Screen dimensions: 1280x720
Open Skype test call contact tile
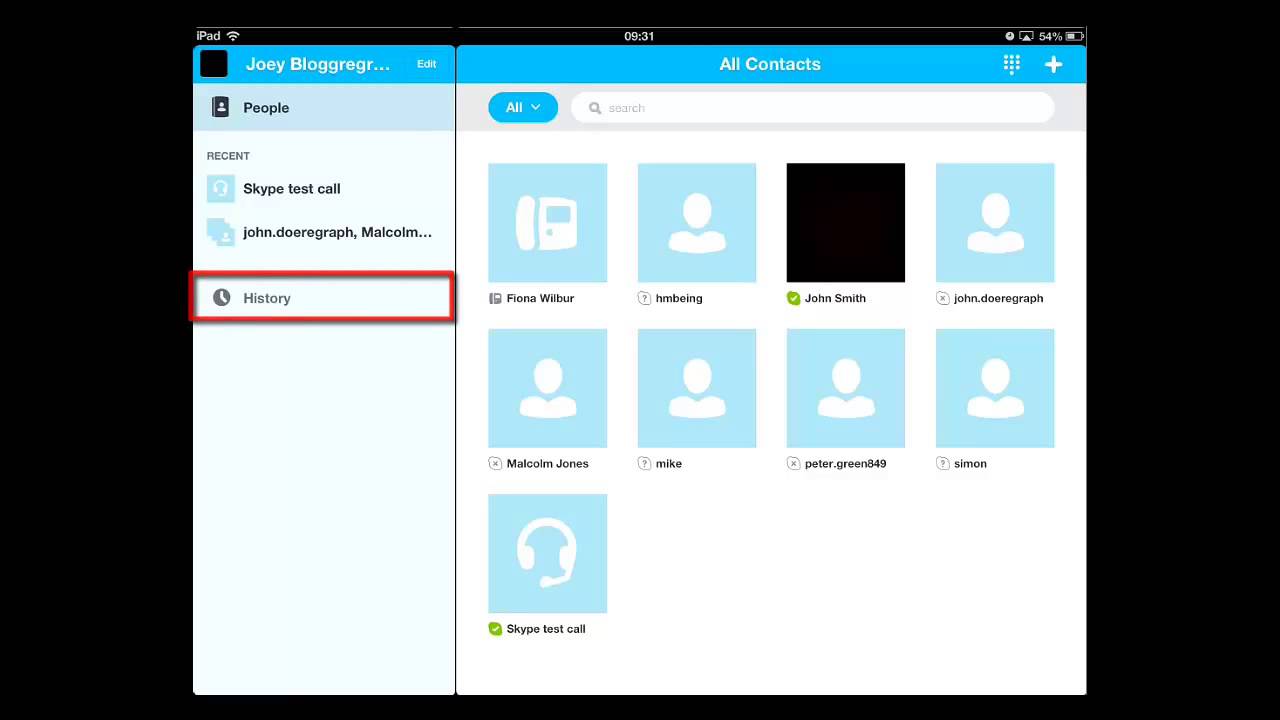click(x=547, y=553)
